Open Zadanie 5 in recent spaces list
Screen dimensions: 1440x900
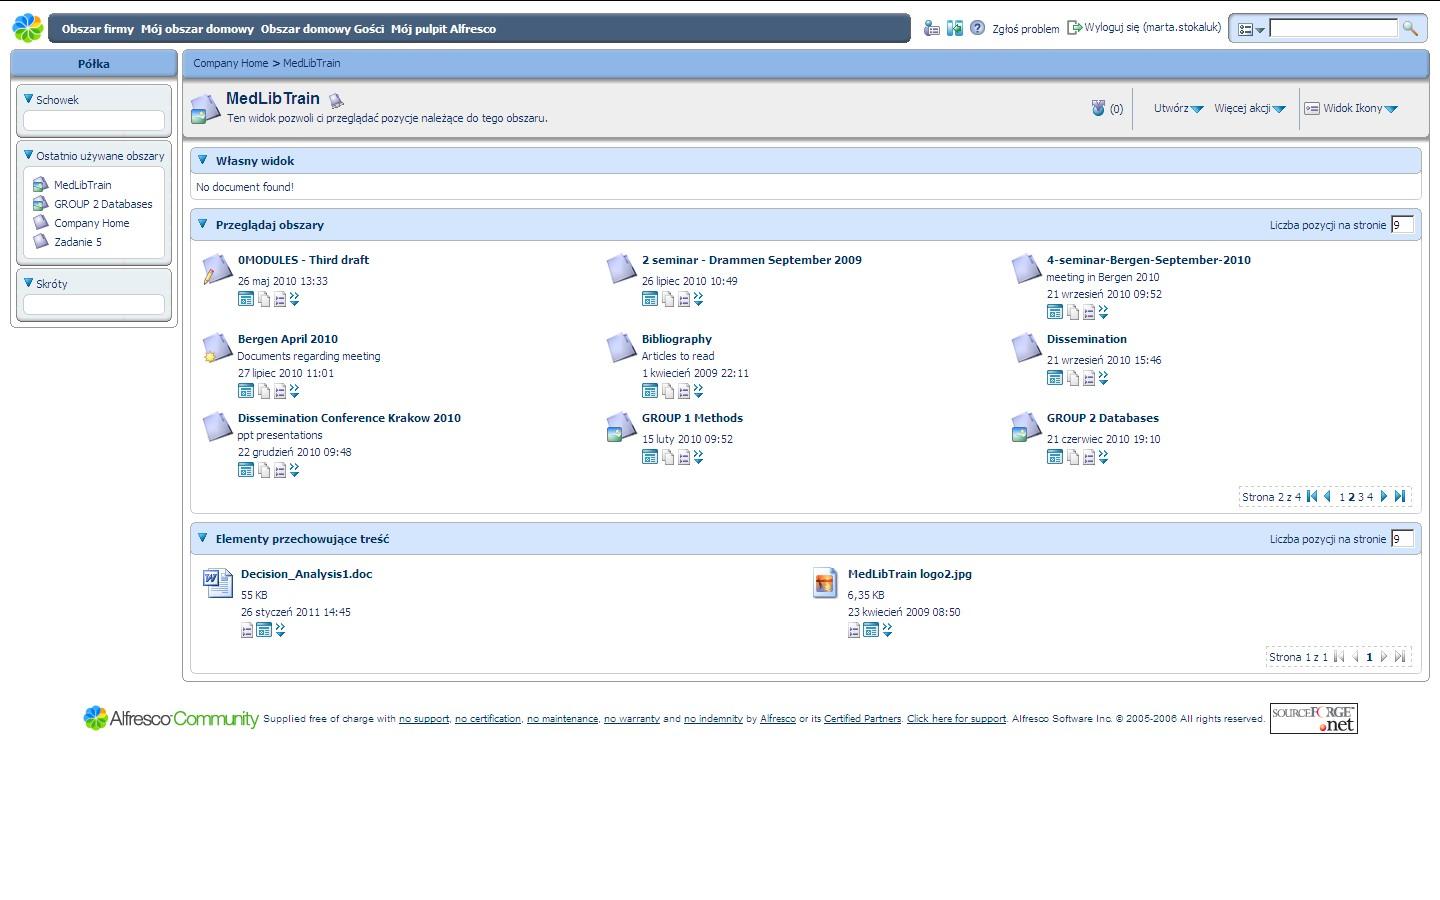click(77, 242)
